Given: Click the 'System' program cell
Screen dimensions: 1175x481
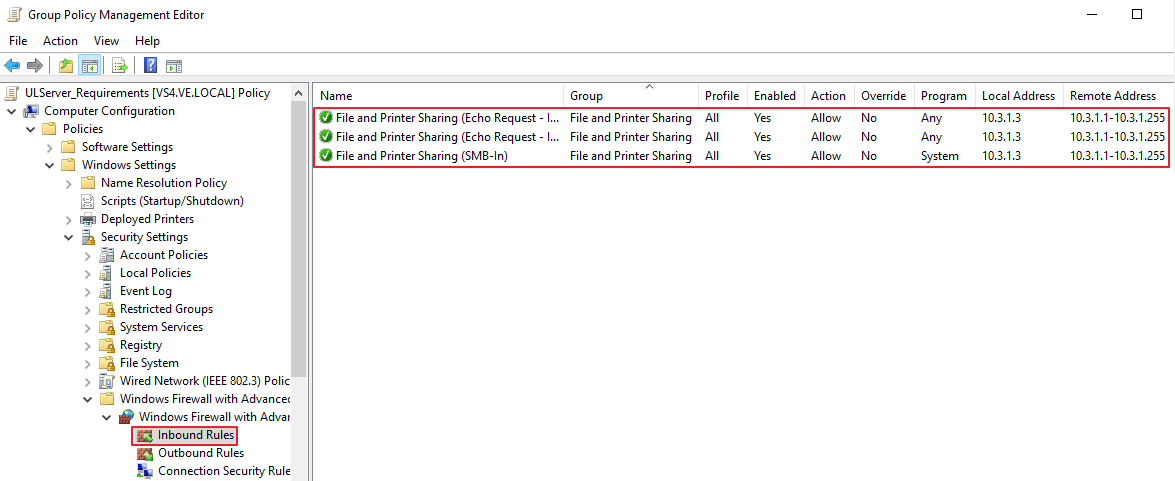Looking at the screenshot, I should pos(939,156).
